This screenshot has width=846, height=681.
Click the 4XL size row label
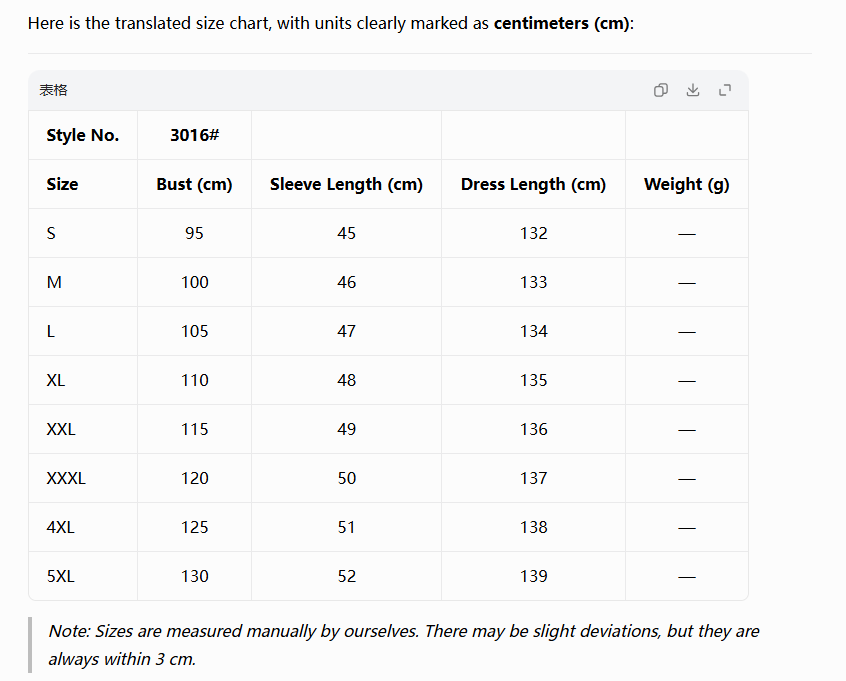(x=60, y=527)
